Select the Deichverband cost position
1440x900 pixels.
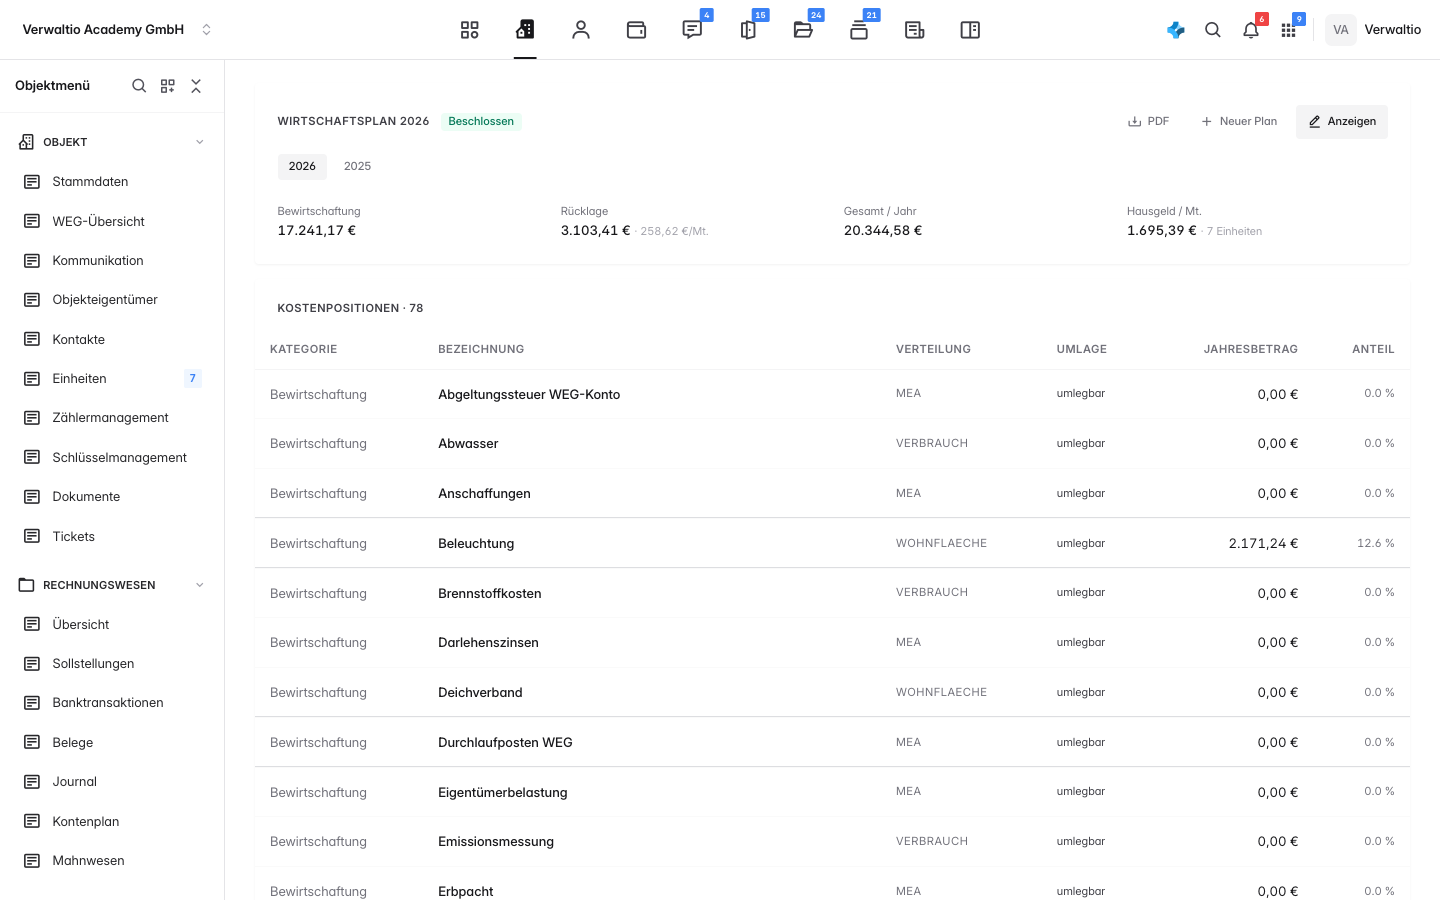832,692
